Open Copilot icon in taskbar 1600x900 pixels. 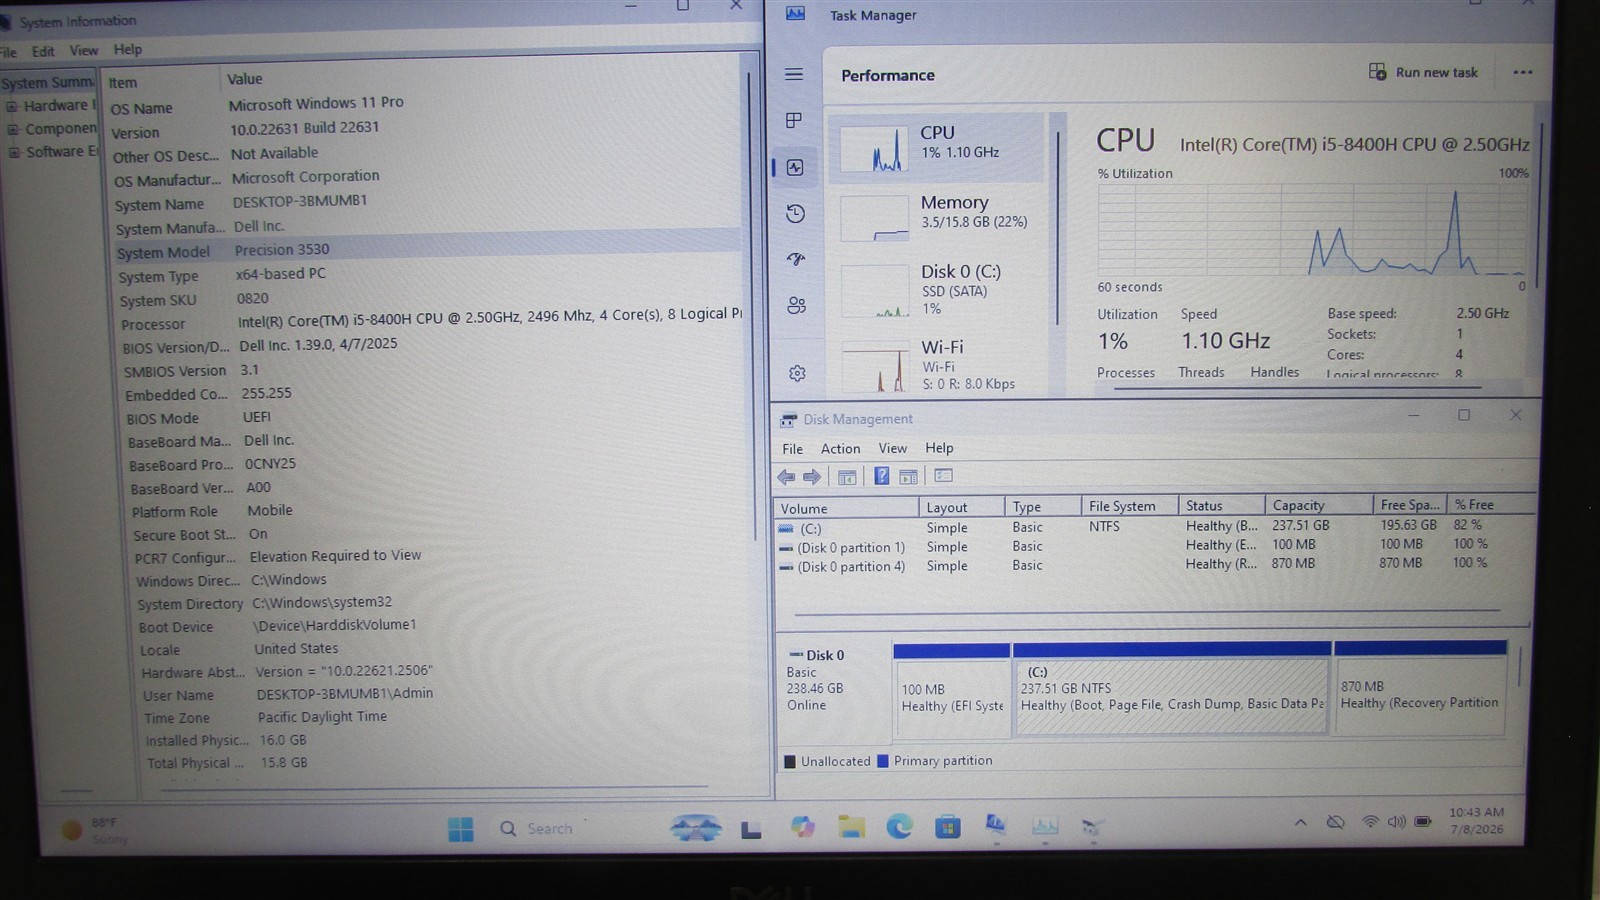coord(802,827)
